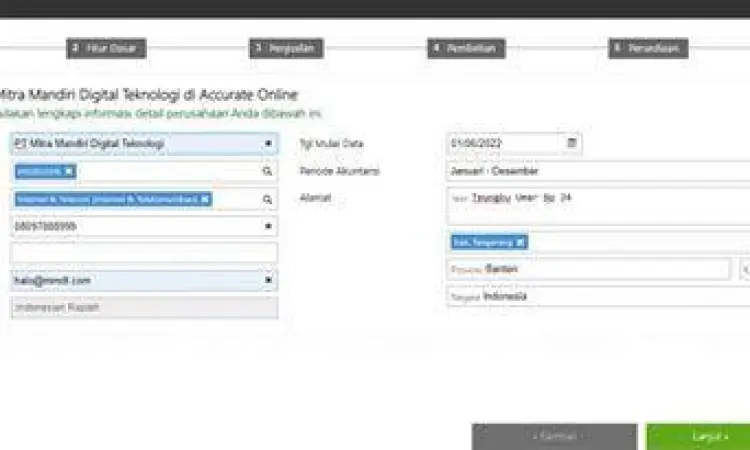Viewport: 750px width, 450px height.
Task: Open the Januari - Desember period dropdown
Action: point(598,171)
